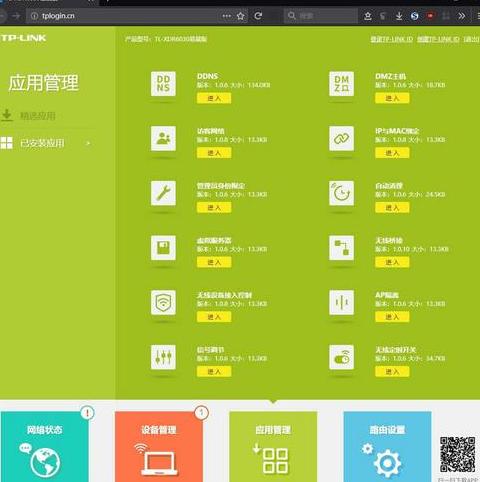Open the wireless timer switch toggle icon

pos(341,357)
